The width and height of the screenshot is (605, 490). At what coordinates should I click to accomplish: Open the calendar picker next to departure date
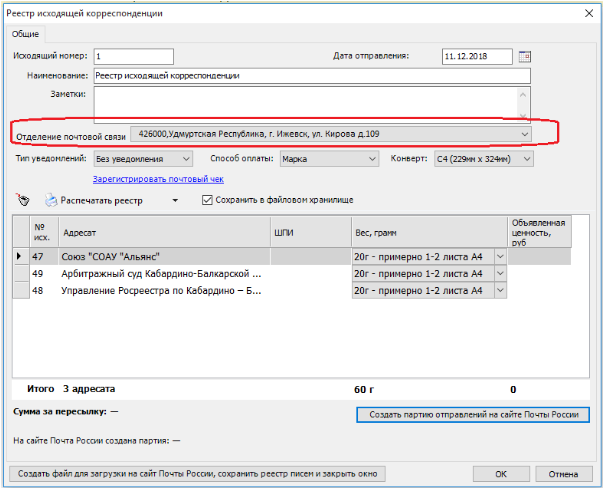(x=525, y=56)
